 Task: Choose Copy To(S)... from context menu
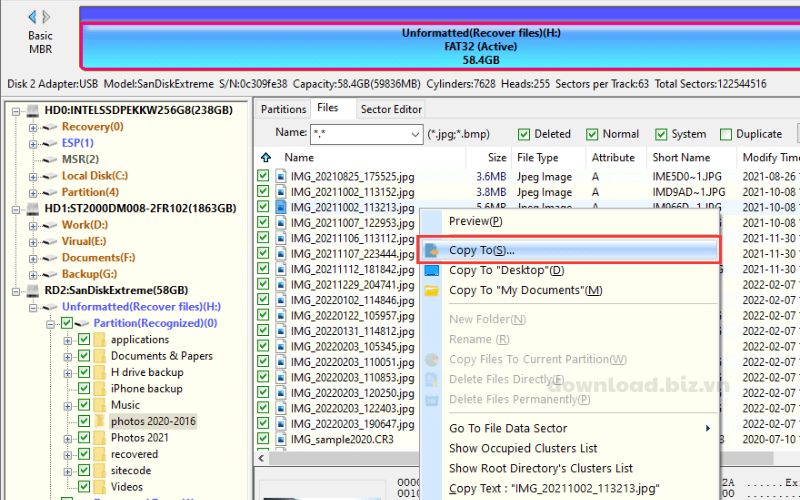pos(482,250)
